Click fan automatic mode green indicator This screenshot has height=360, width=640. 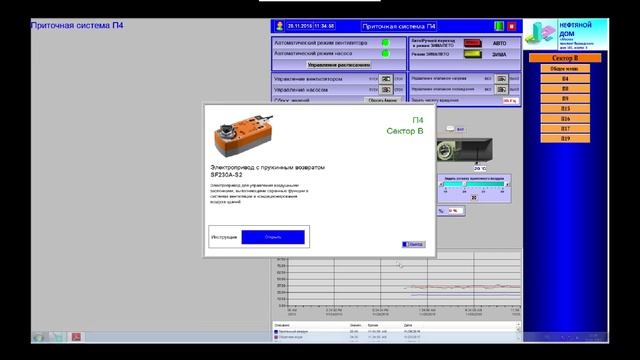pyautogui.click(x=385, y=42)
